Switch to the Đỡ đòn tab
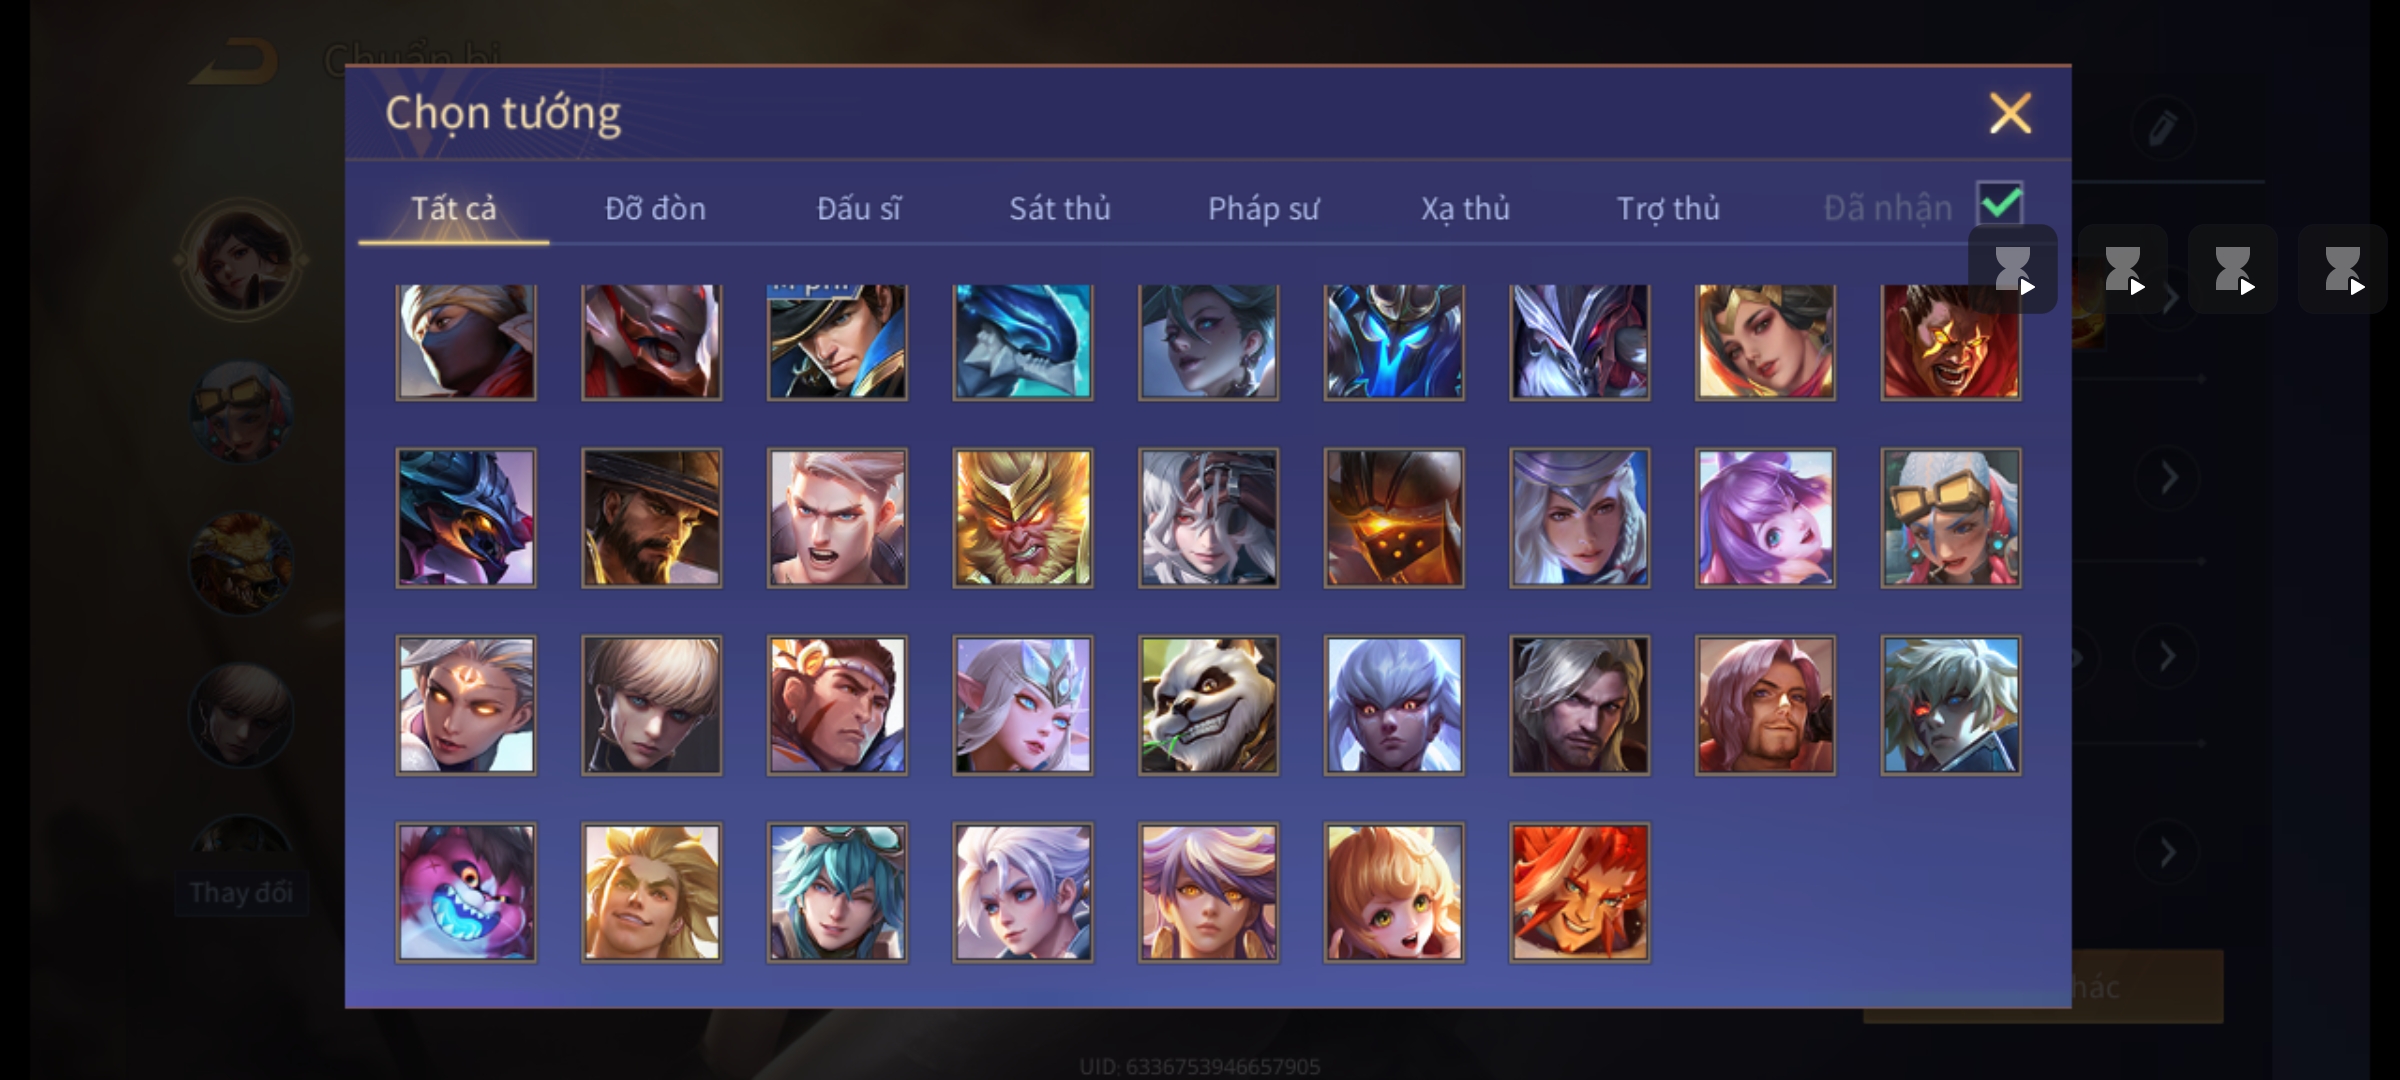This screenshot has width=2400, height=1080. tap(655, 208)
